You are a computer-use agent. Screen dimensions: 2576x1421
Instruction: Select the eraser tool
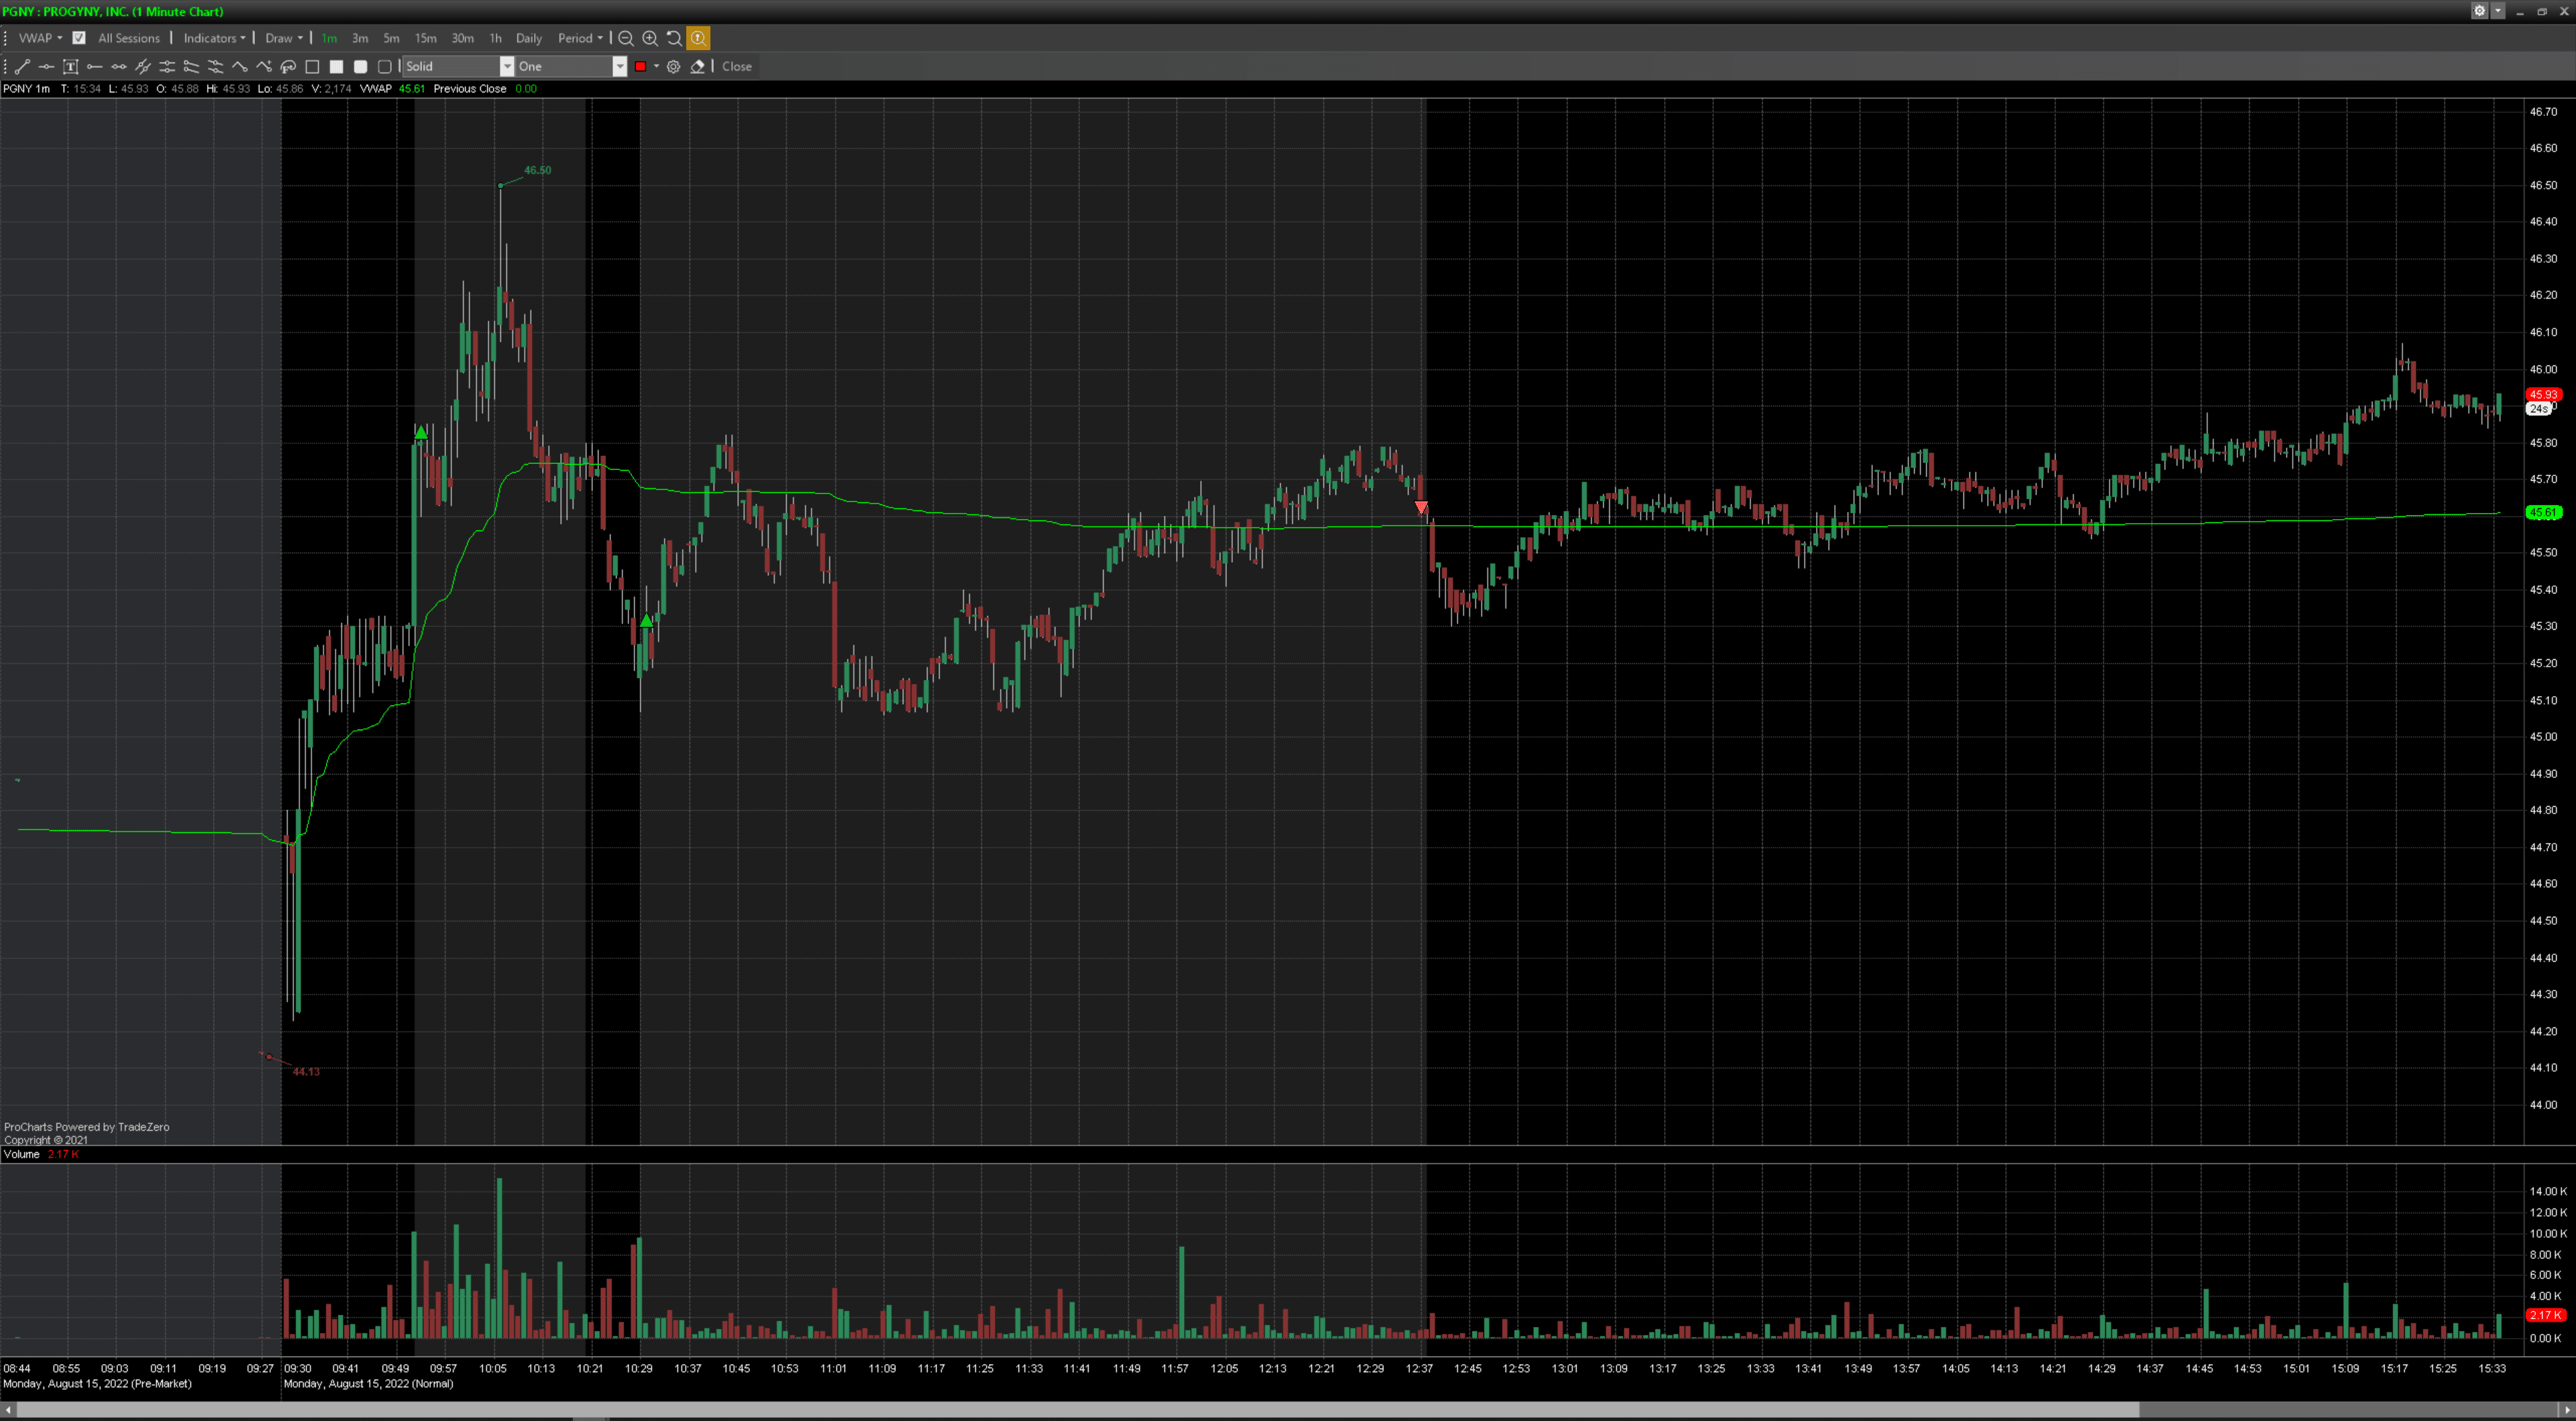point(698,67)
